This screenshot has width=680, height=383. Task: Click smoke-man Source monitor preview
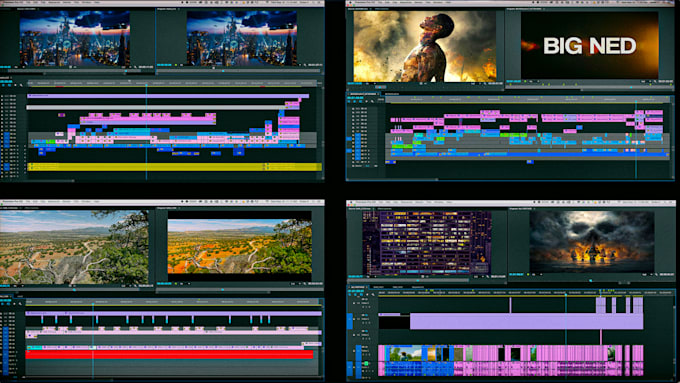425,46
